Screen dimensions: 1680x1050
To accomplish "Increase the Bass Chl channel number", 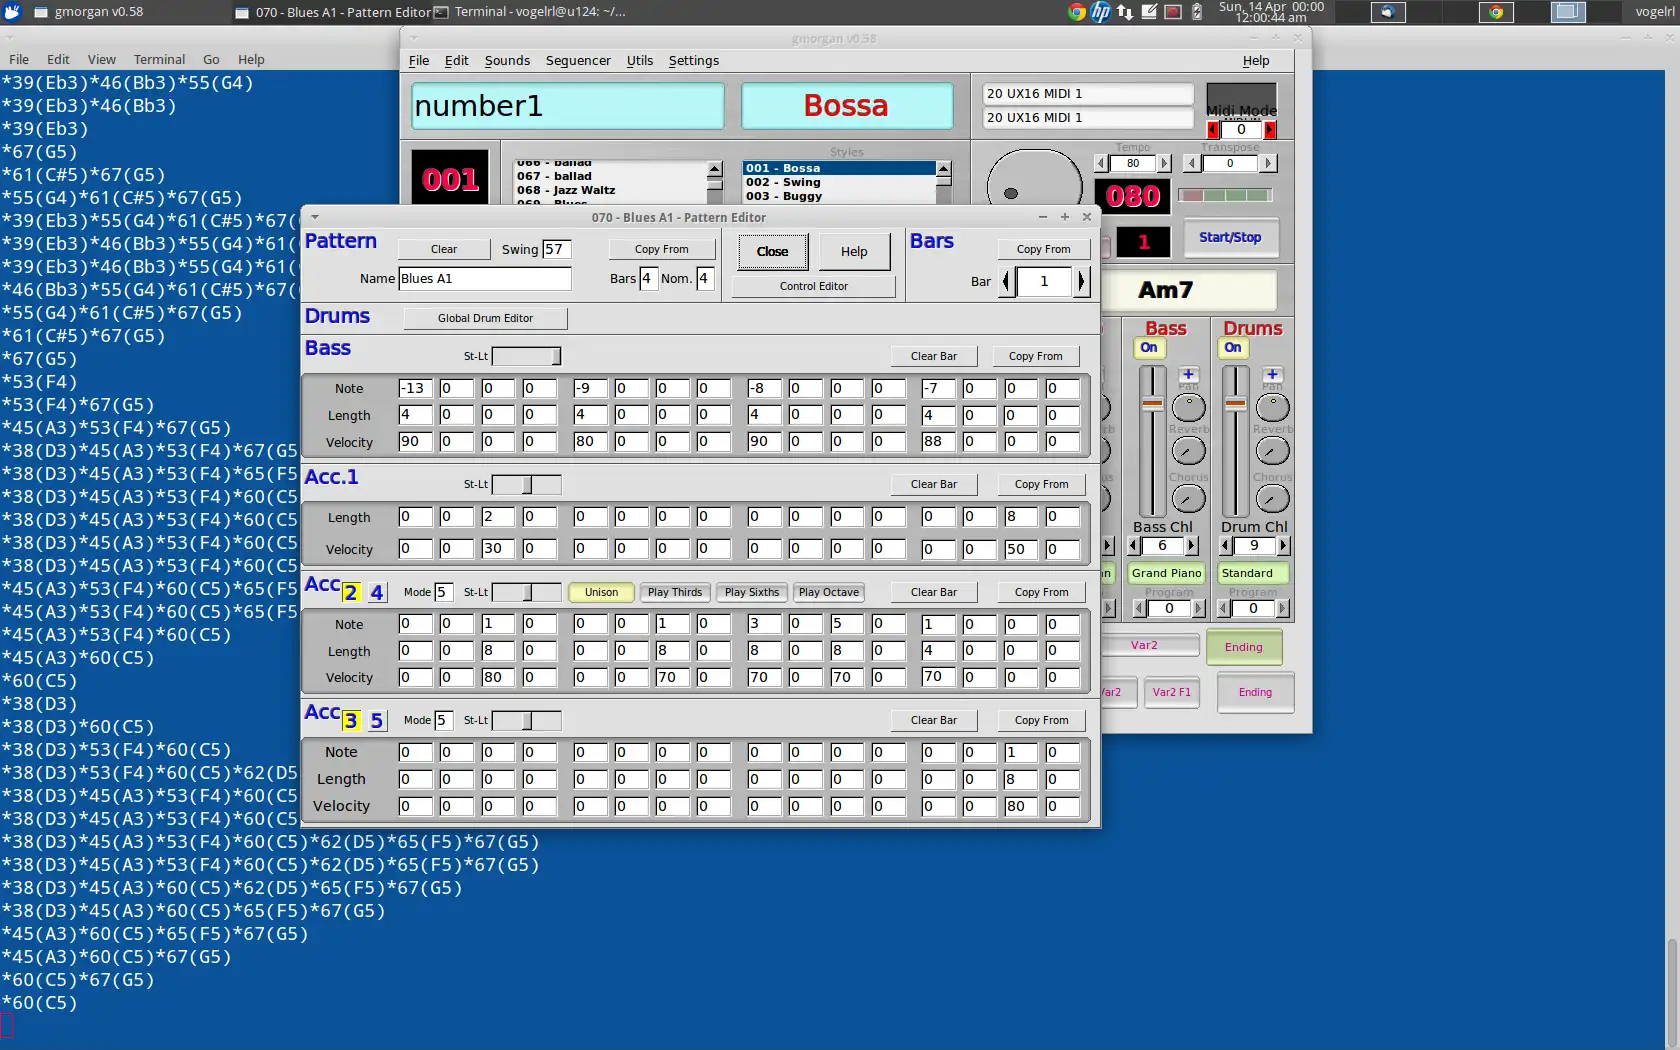I will [1191, 546].
